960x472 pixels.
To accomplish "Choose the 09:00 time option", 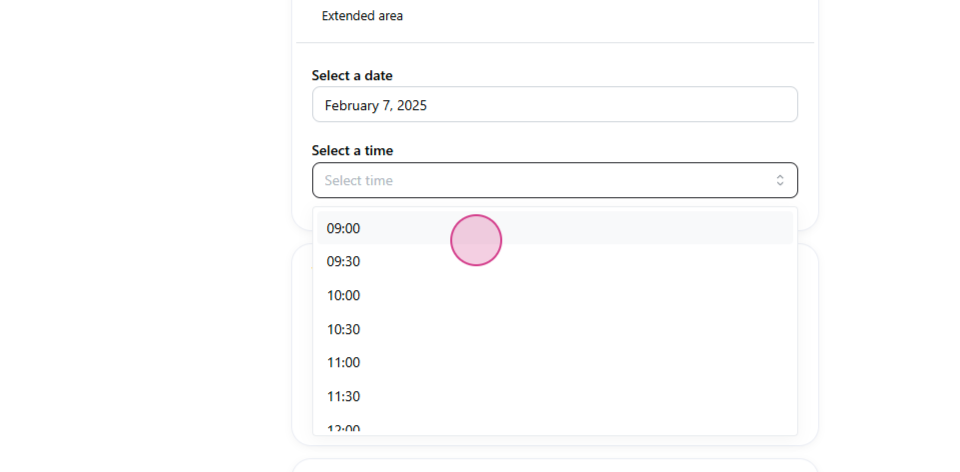I will pos(555,228).
